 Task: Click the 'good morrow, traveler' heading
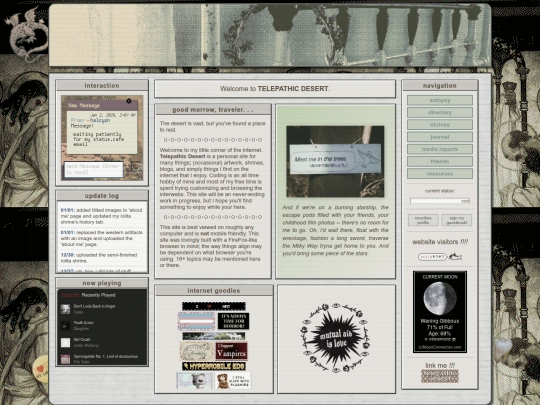(x=213, y=110)
